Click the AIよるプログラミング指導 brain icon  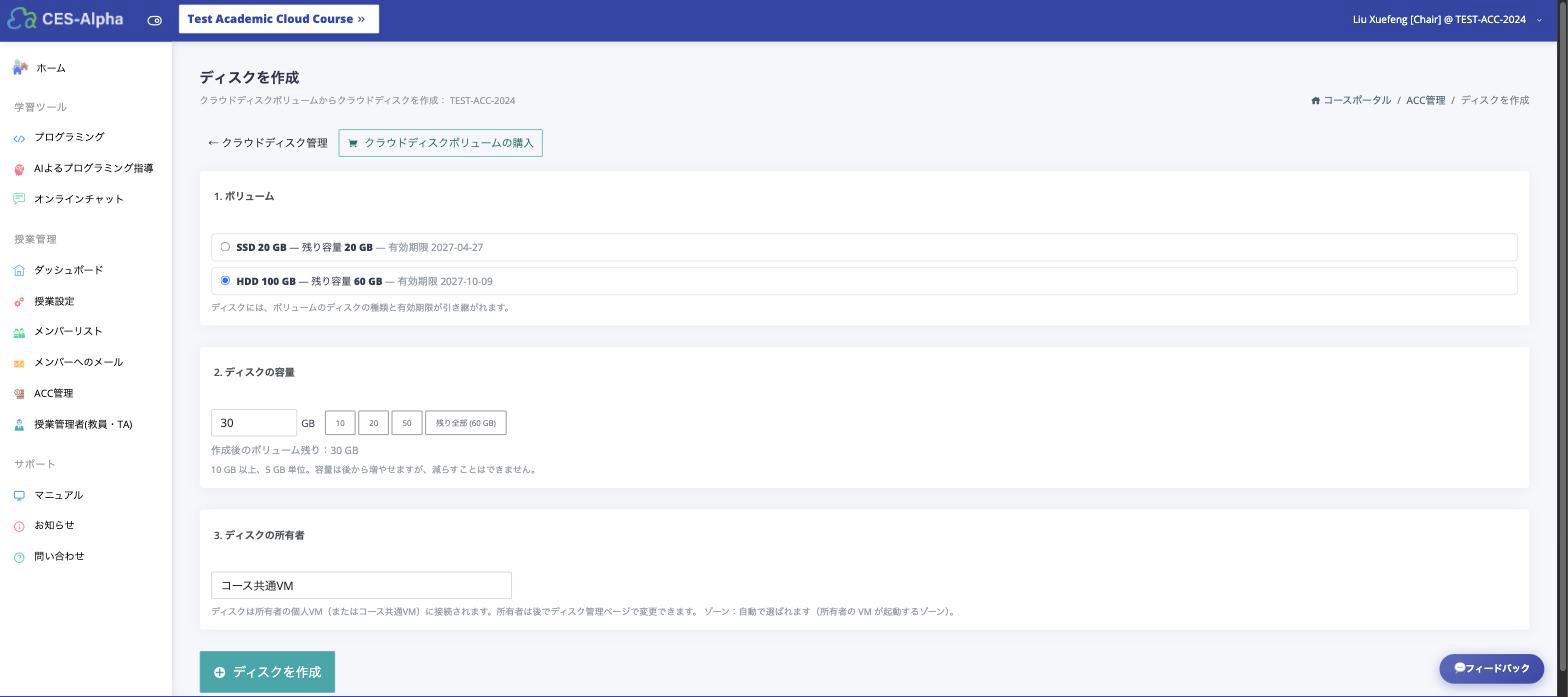(19, 169)
